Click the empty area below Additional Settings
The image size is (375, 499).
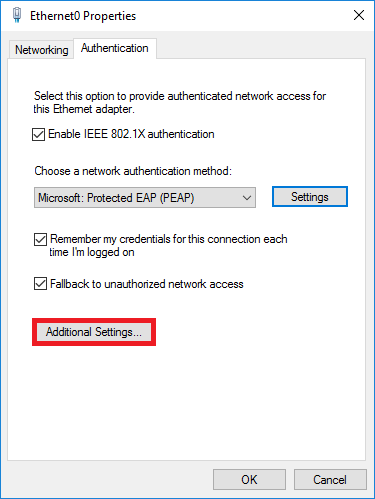187,400
